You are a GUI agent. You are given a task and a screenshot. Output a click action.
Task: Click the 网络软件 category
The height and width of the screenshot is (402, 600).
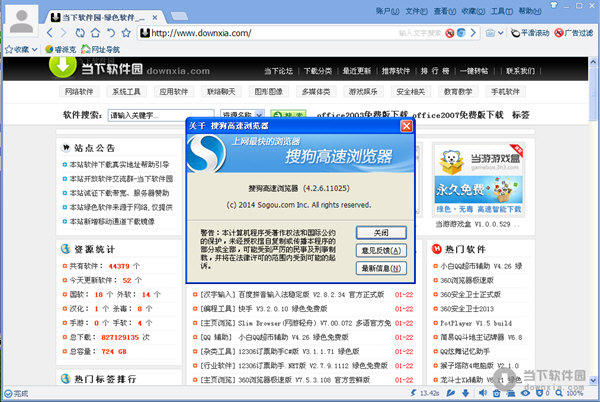[79, 91]
